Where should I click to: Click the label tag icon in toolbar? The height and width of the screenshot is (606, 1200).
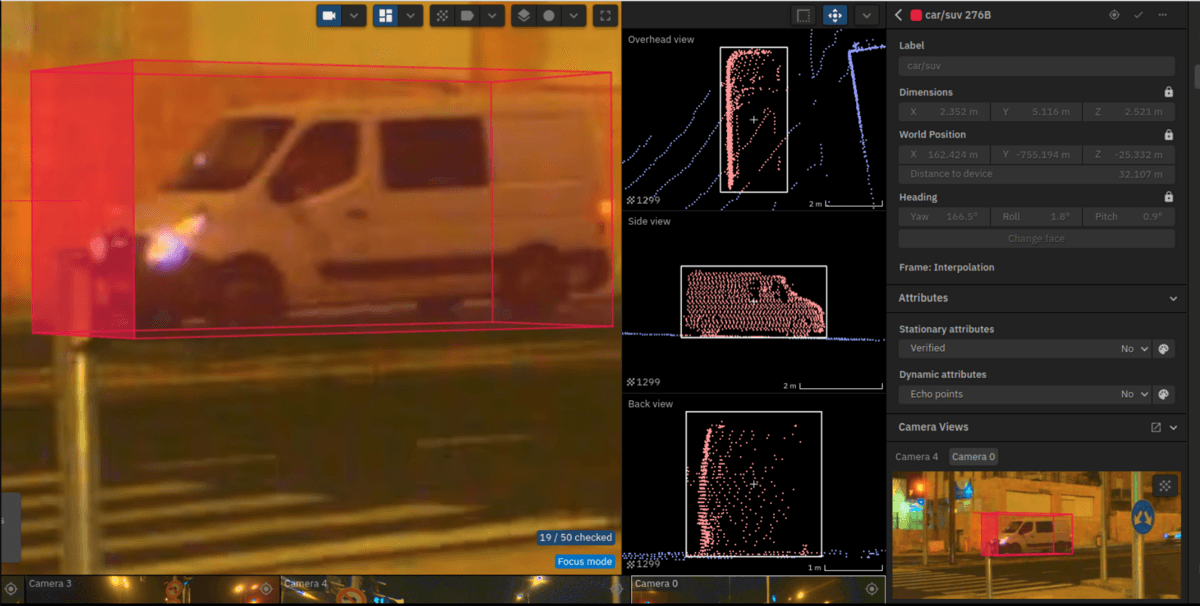[x=466, y=16]
